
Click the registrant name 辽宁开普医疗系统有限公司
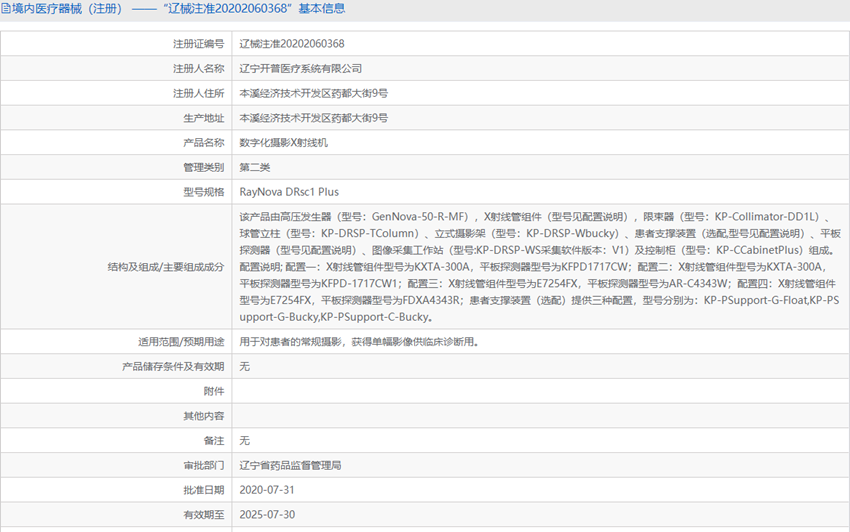301,69
